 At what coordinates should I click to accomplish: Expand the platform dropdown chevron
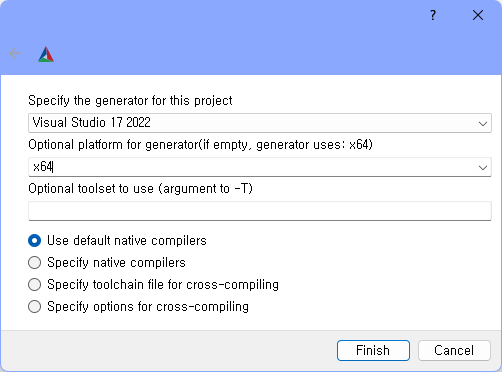[x=483, y=167]
